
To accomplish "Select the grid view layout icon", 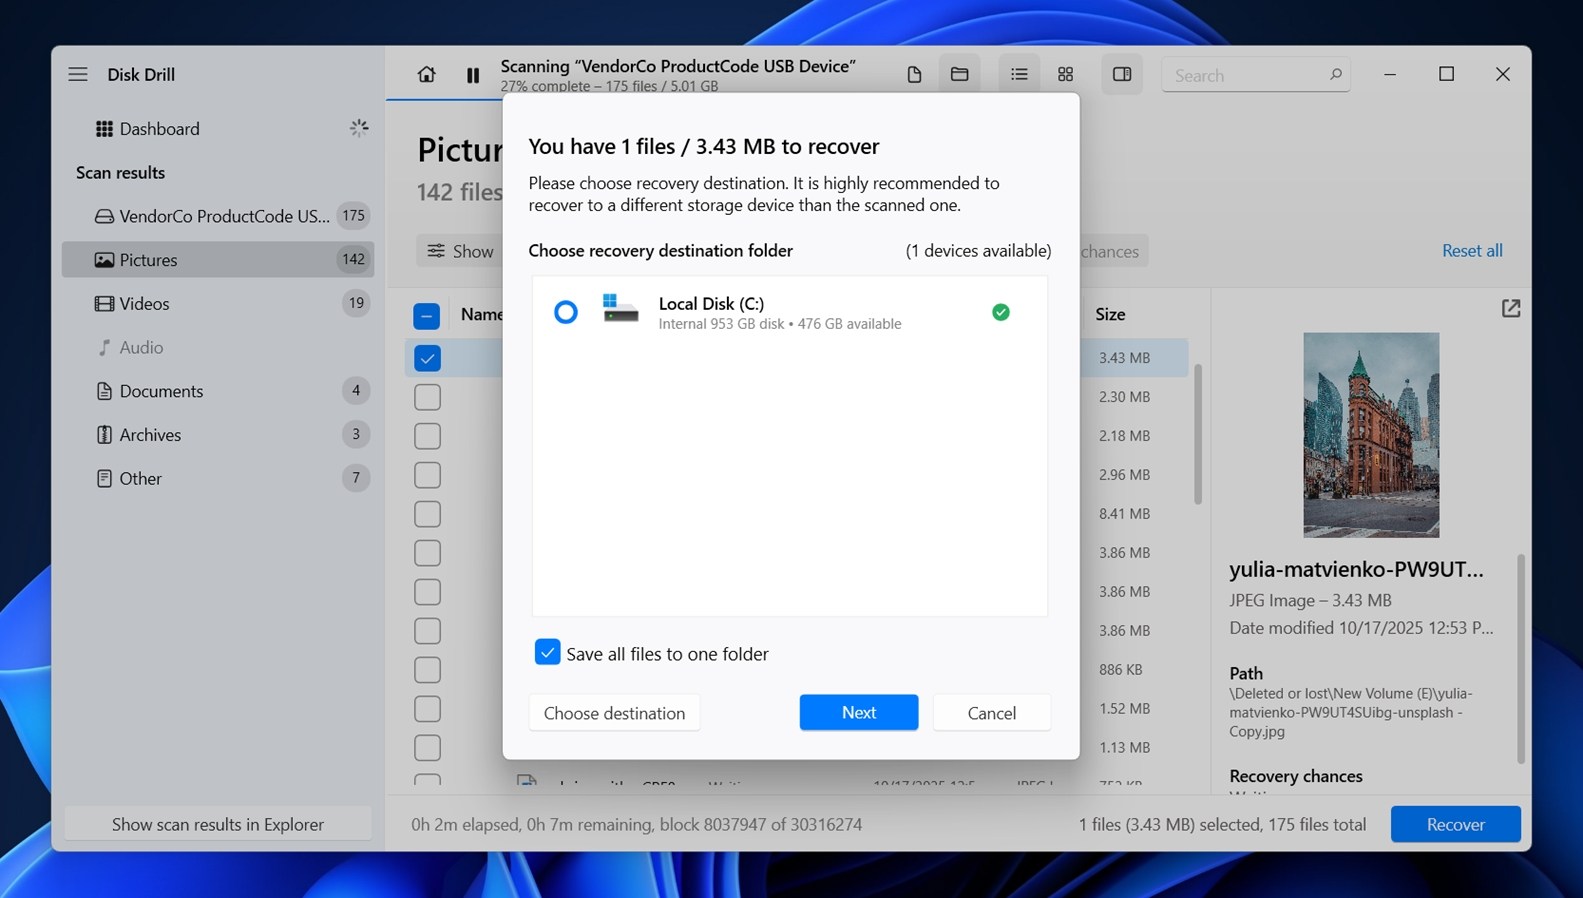I will point(1065,74).
